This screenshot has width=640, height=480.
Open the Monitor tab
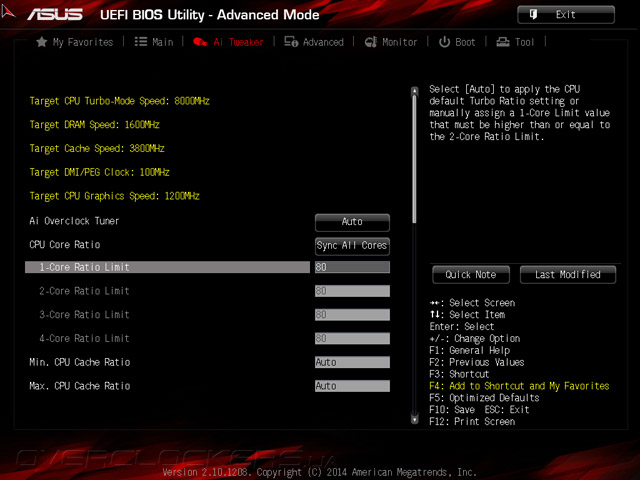pyautogui.click(x=391, y=42)
